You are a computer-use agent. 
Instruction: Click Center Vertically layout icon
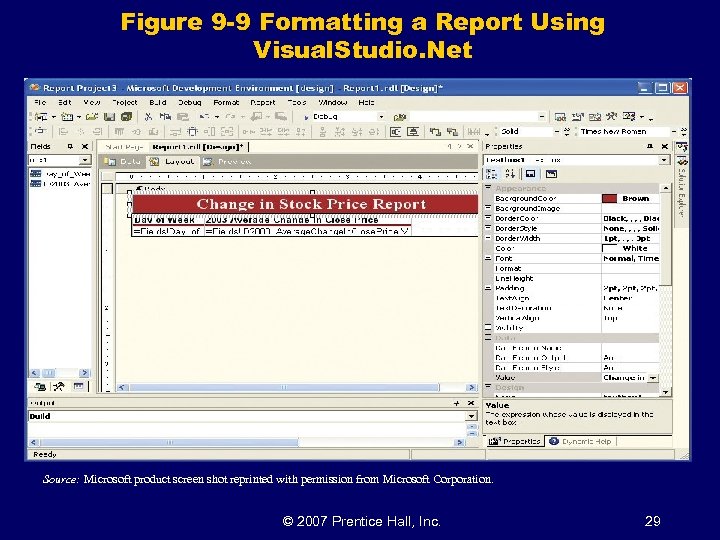(x=413, y=132)
